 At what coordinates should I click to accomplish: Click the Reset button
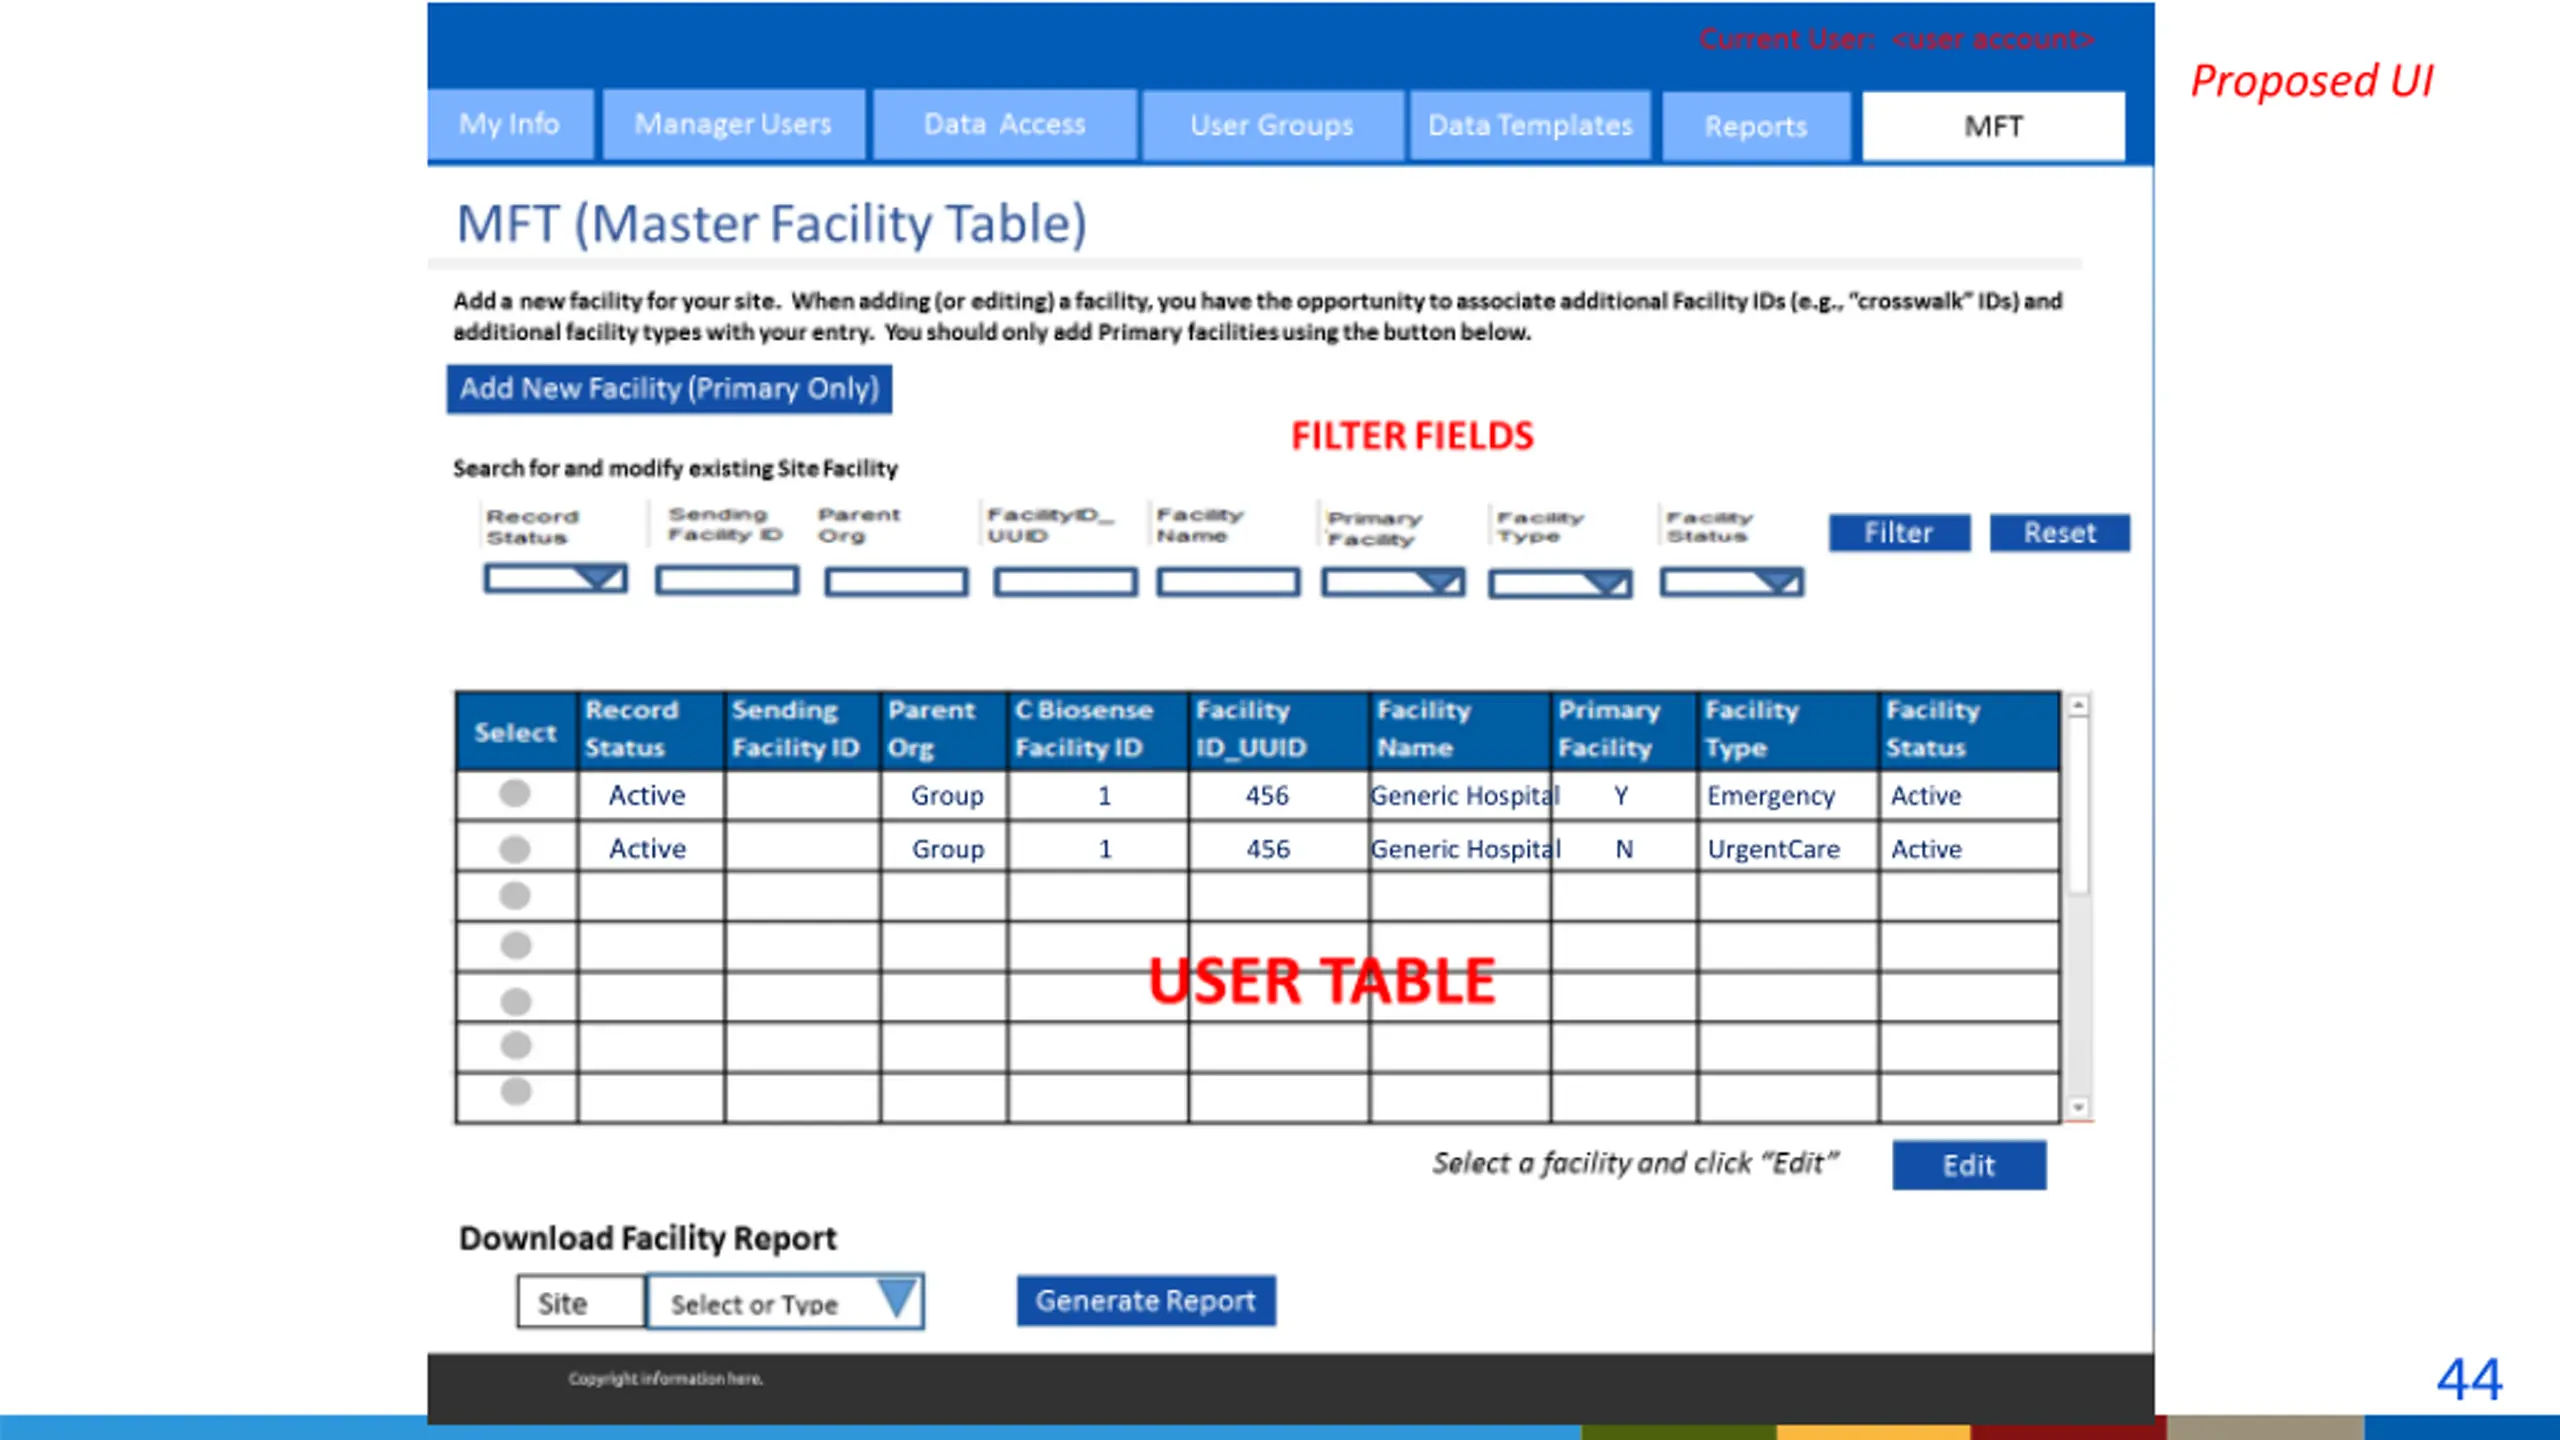[2058, 533]
